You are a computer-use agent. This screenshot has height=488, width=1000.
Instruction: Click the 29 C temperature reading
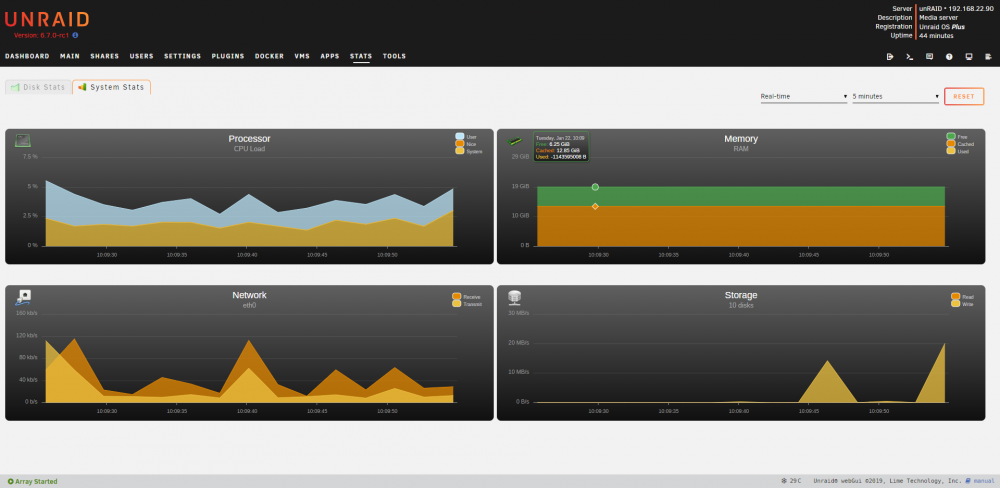point(795,481)
